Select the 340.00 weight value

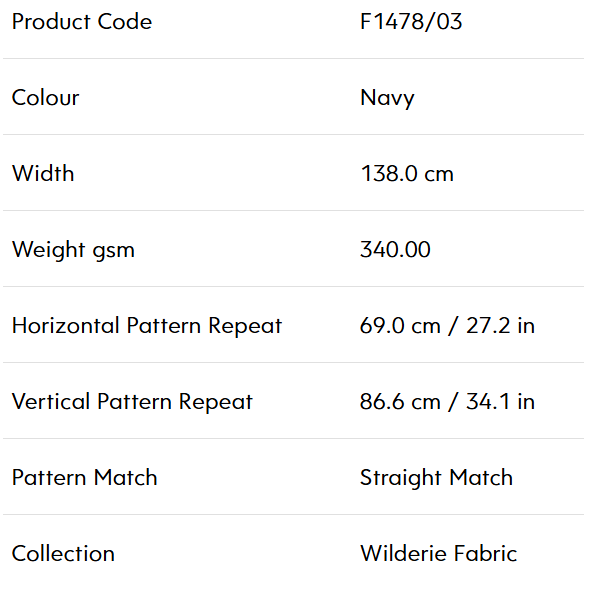click(x=395, y=249)
